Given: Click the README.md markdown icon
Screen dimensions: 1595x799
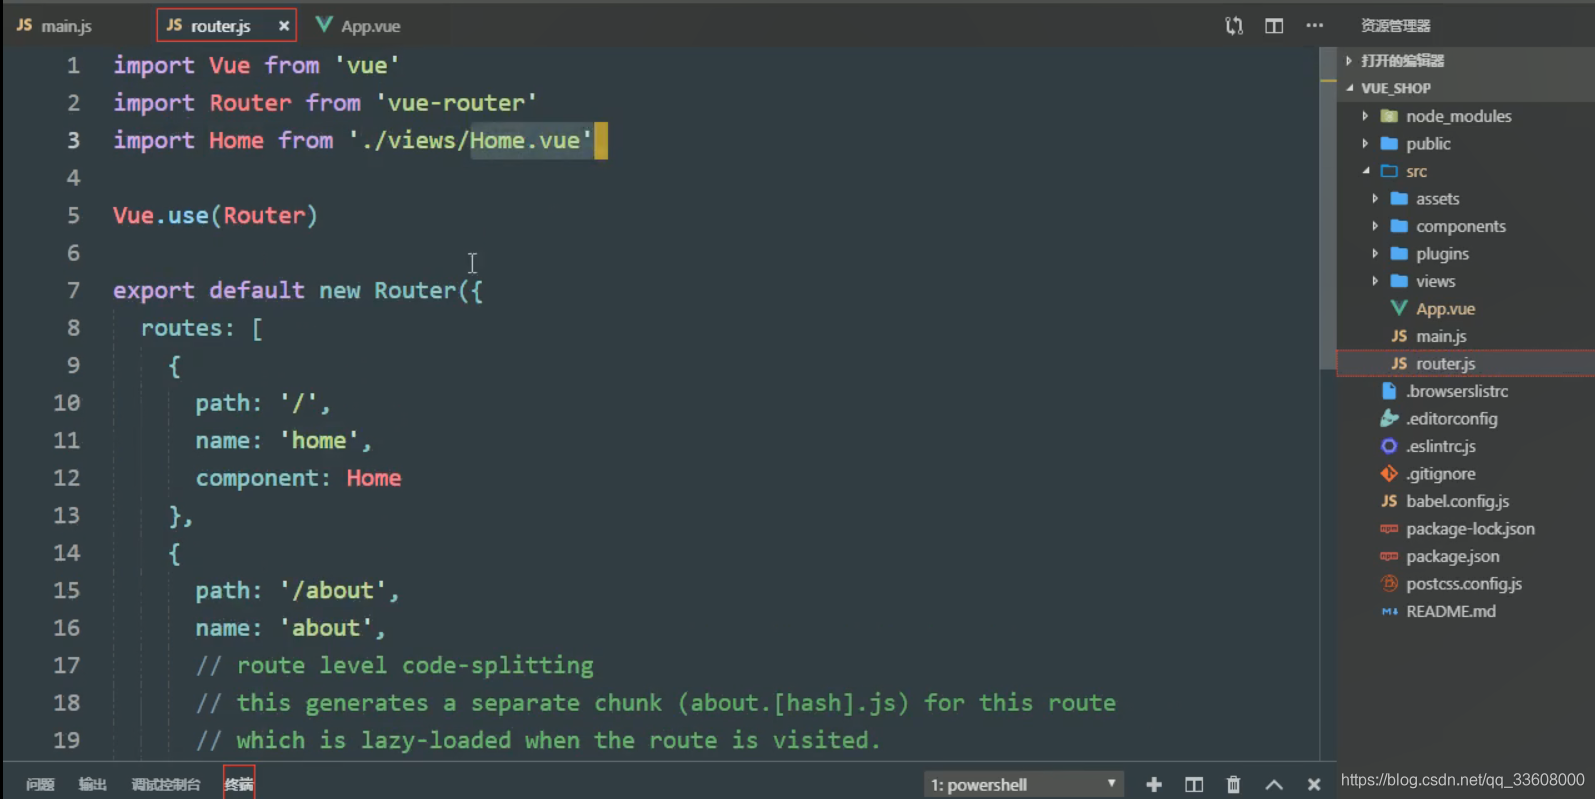Looking at the screenshot, I should pos(1389,611).
